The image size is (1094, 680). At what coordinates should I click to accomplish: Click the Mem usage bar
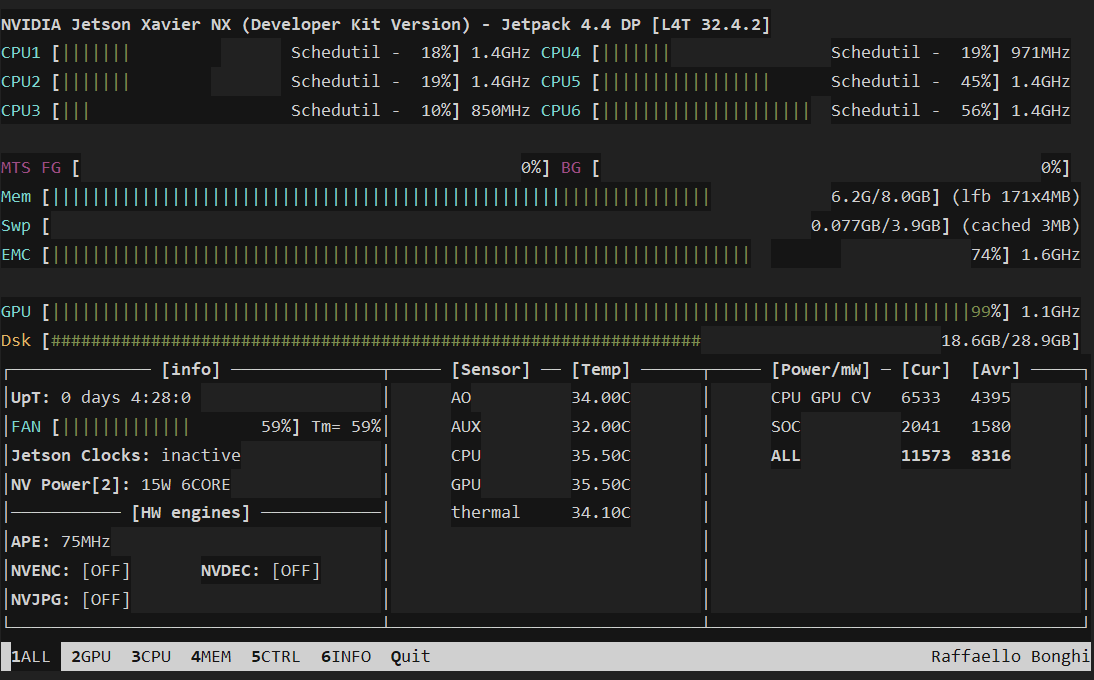[x=380, y=197]
